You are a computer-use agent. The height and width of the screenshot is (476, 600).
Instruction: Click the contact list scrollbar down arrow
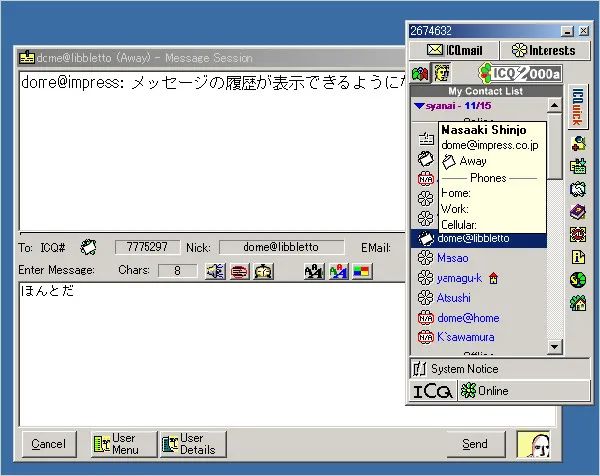point(555,347)
